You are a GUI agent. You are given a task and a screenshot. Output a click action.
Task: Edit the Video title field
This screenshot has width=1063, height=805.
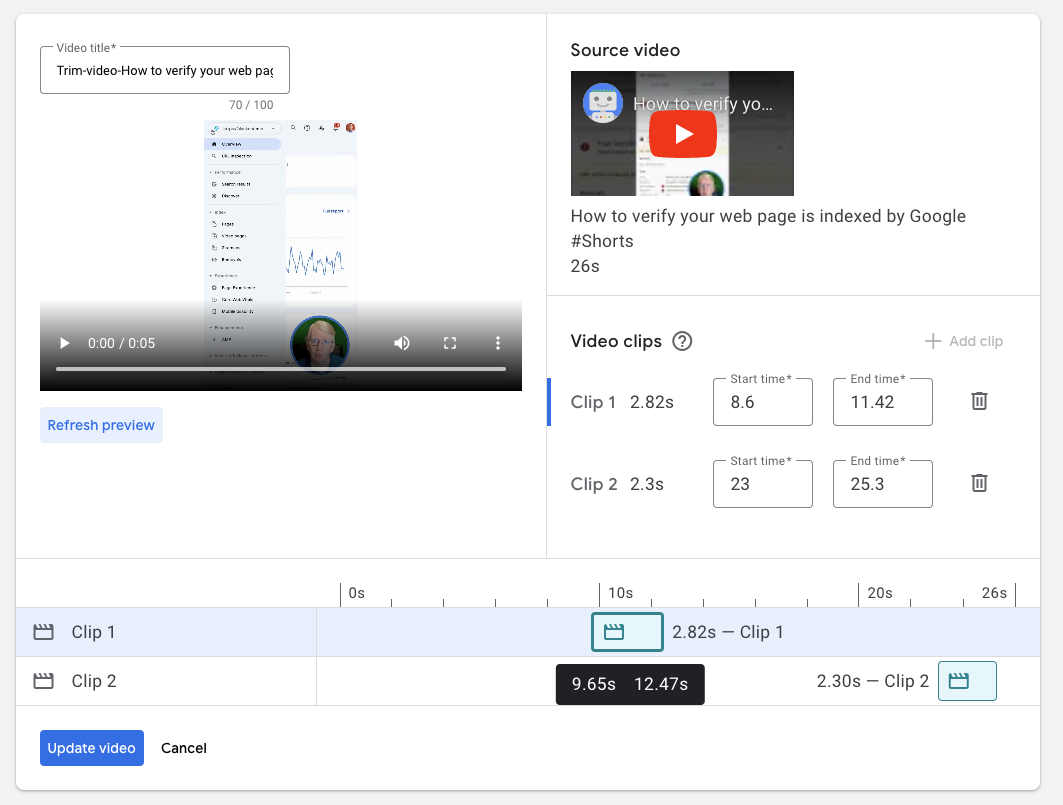pos(165,71)
